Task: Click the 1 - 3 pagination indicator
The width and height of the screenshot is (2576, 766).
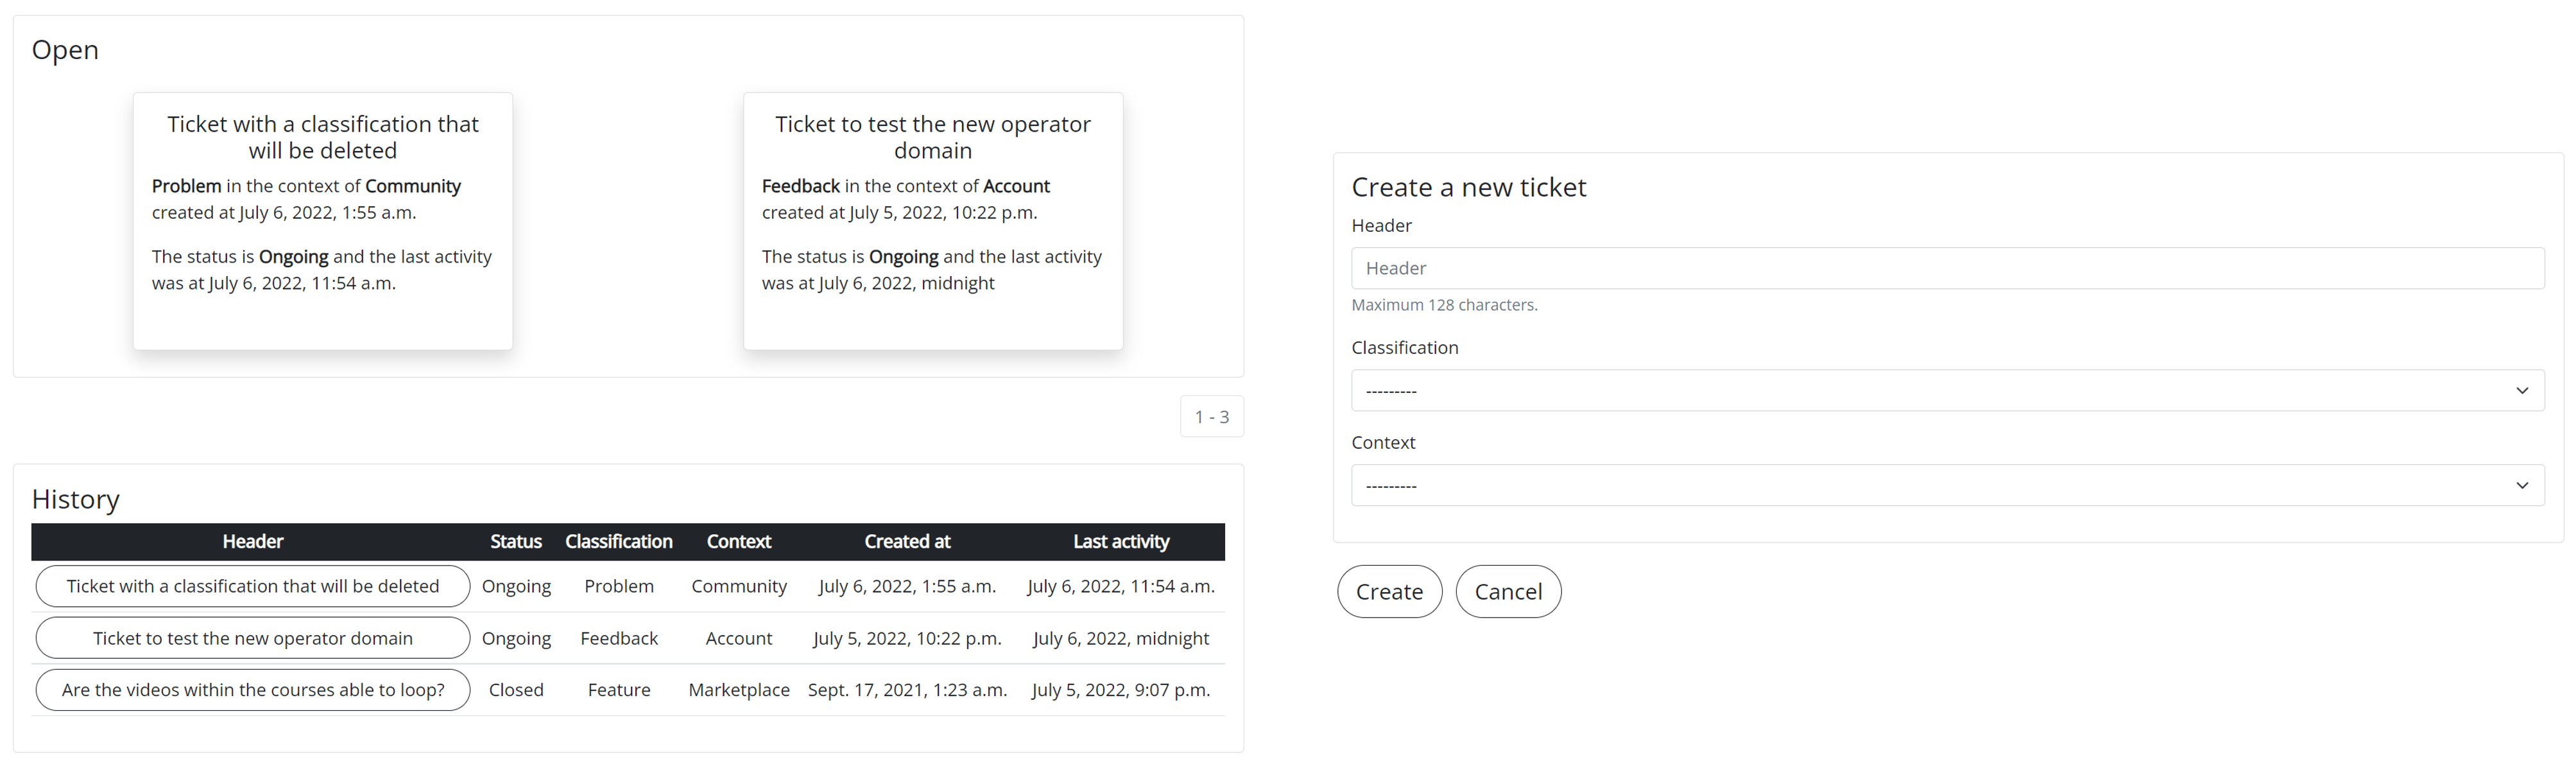Action: point(1211,417)
